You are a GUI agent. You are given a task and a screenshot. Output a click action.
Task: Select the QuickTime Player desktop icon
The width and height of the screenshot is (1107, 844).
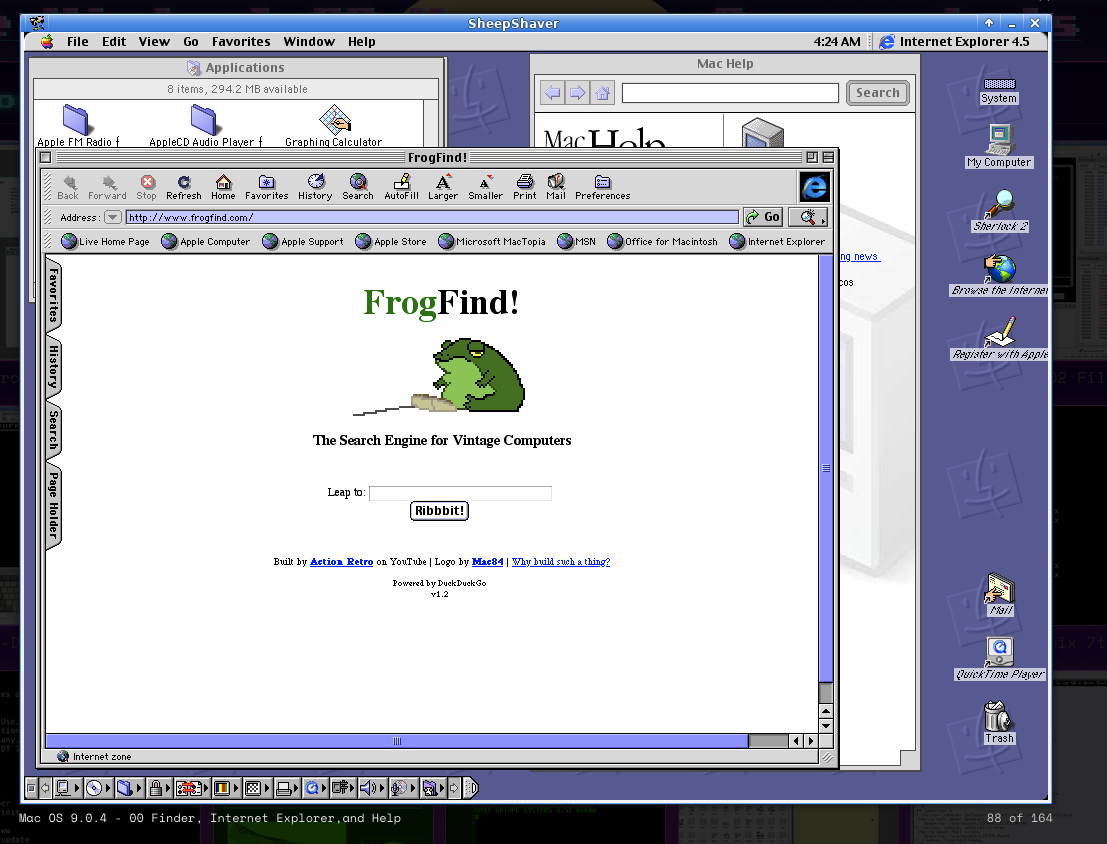[1000, 659]
